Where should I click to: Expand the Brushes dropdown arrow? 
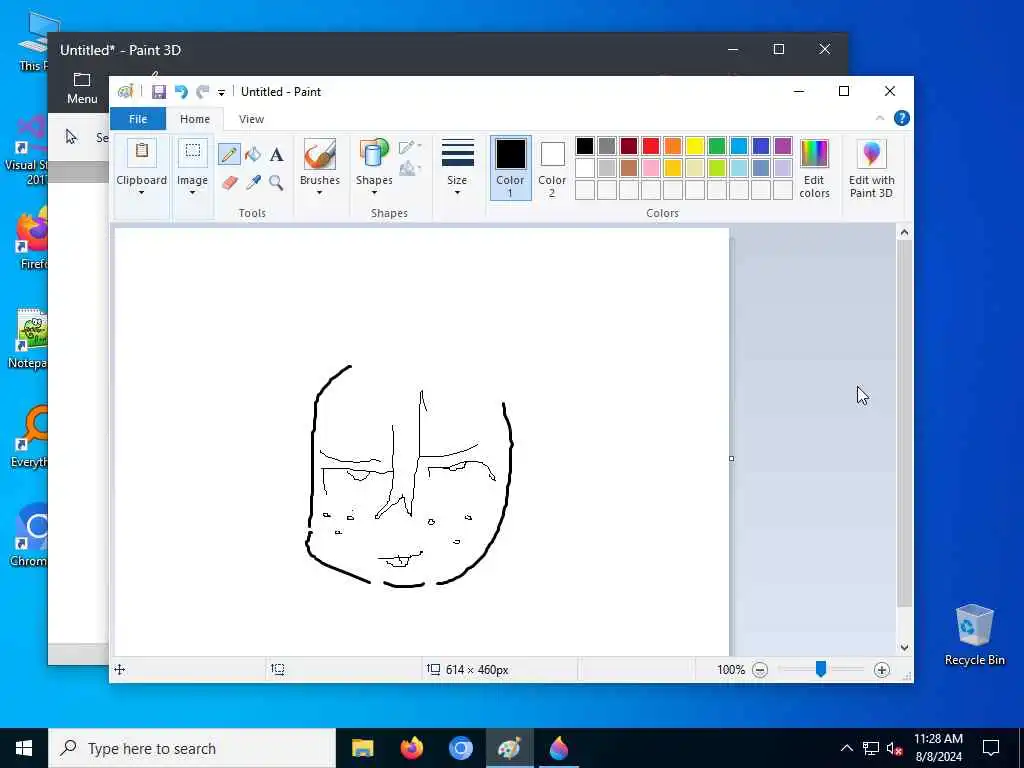coord(319,193)
